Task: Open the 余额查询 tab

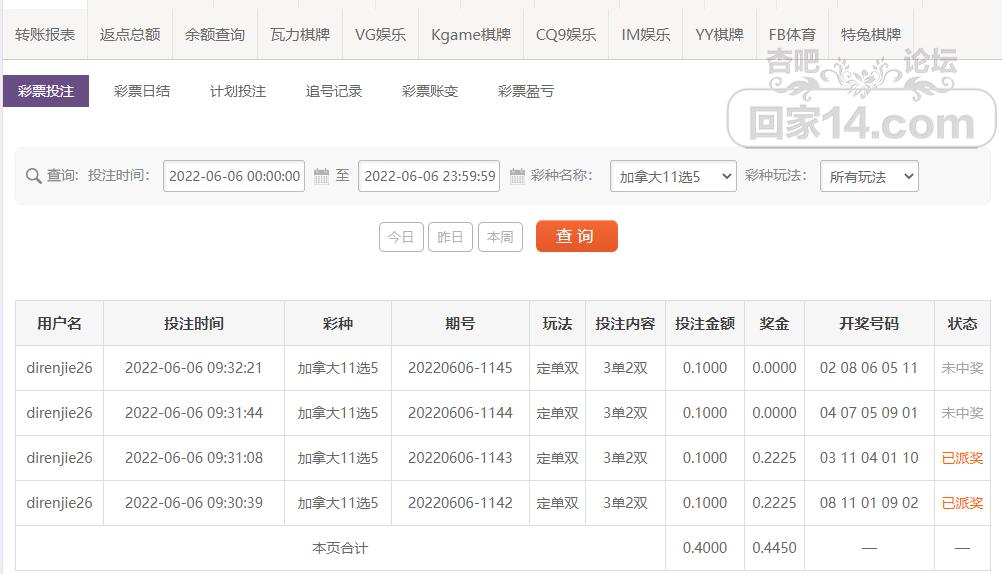Action: point(215,35)
